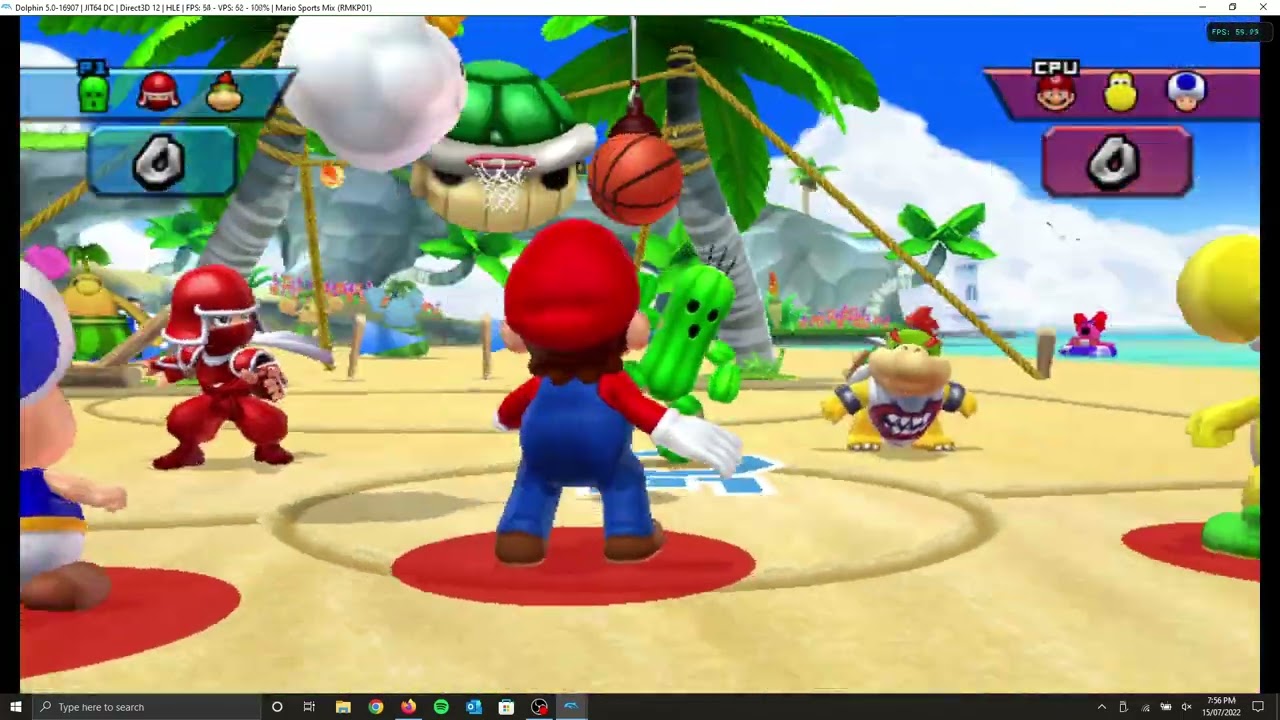The image size is (1280, 720).
Task: Click the yellow Yoshi CPU portrait
Action: point(1121,93)
